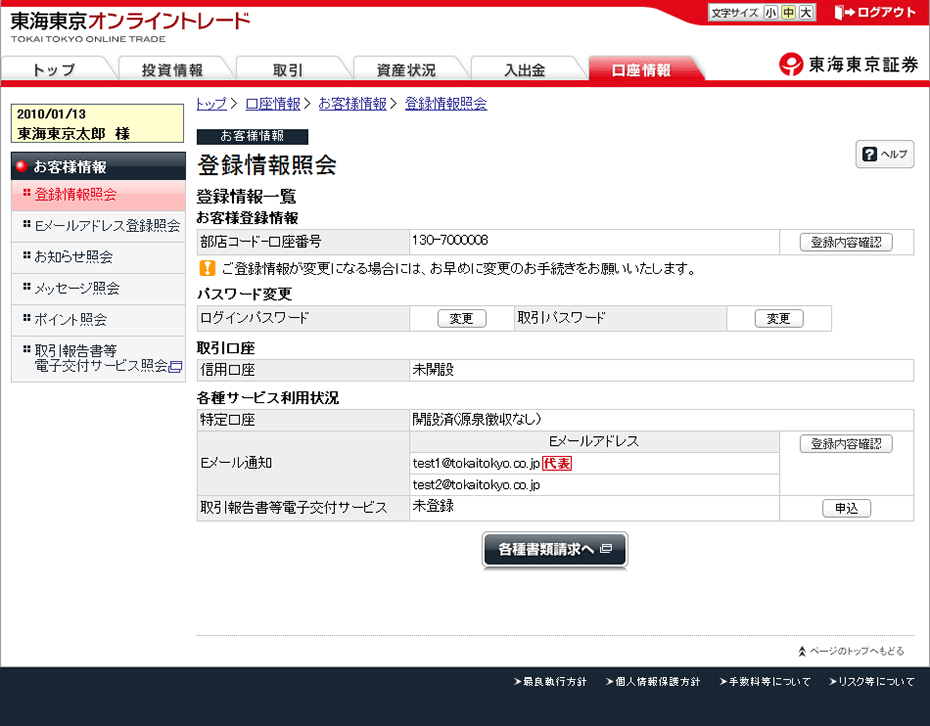Click the Tokai Tokyo Securities logo
Viewport: 930px width, 726px height.
[x=848, y=64]
